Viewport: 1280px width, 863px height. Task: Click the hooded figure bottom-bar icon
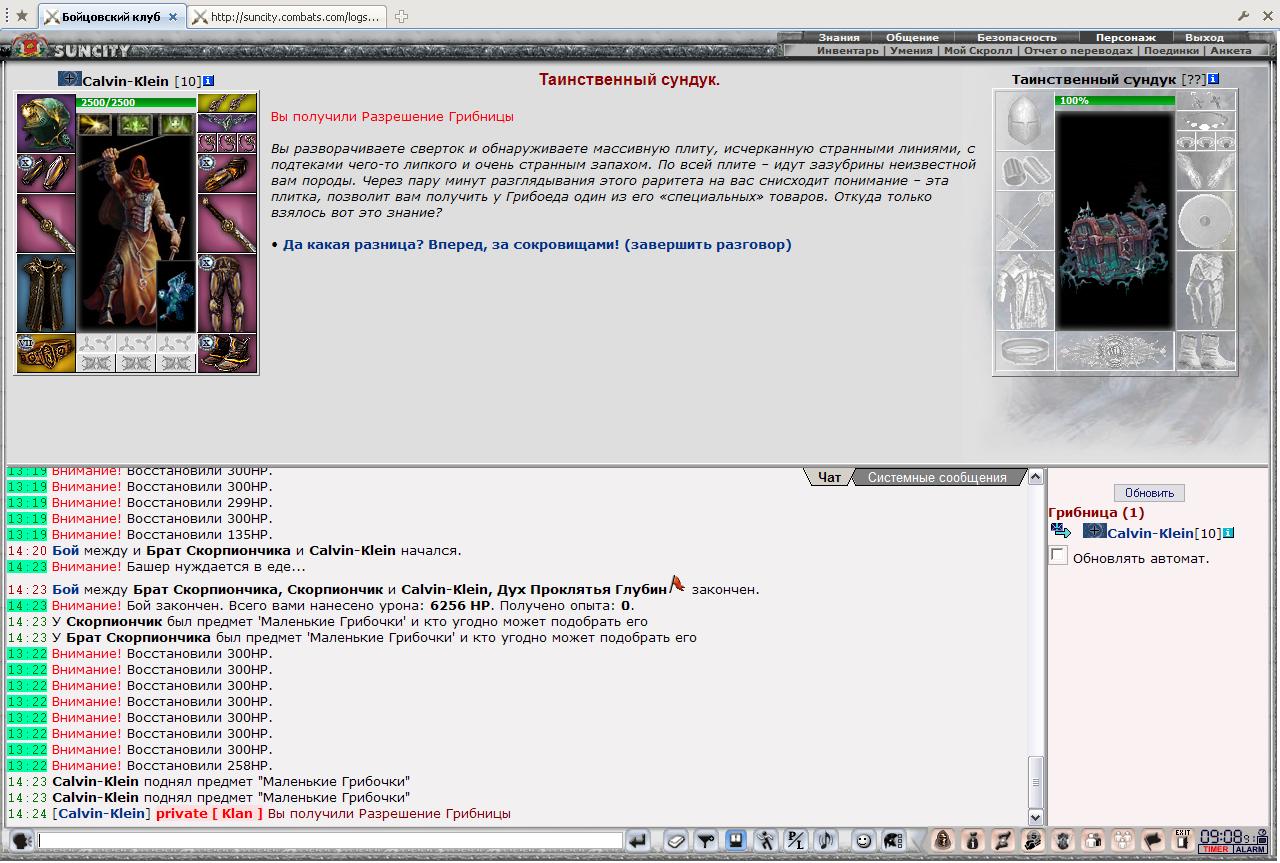tap(942, 840)
